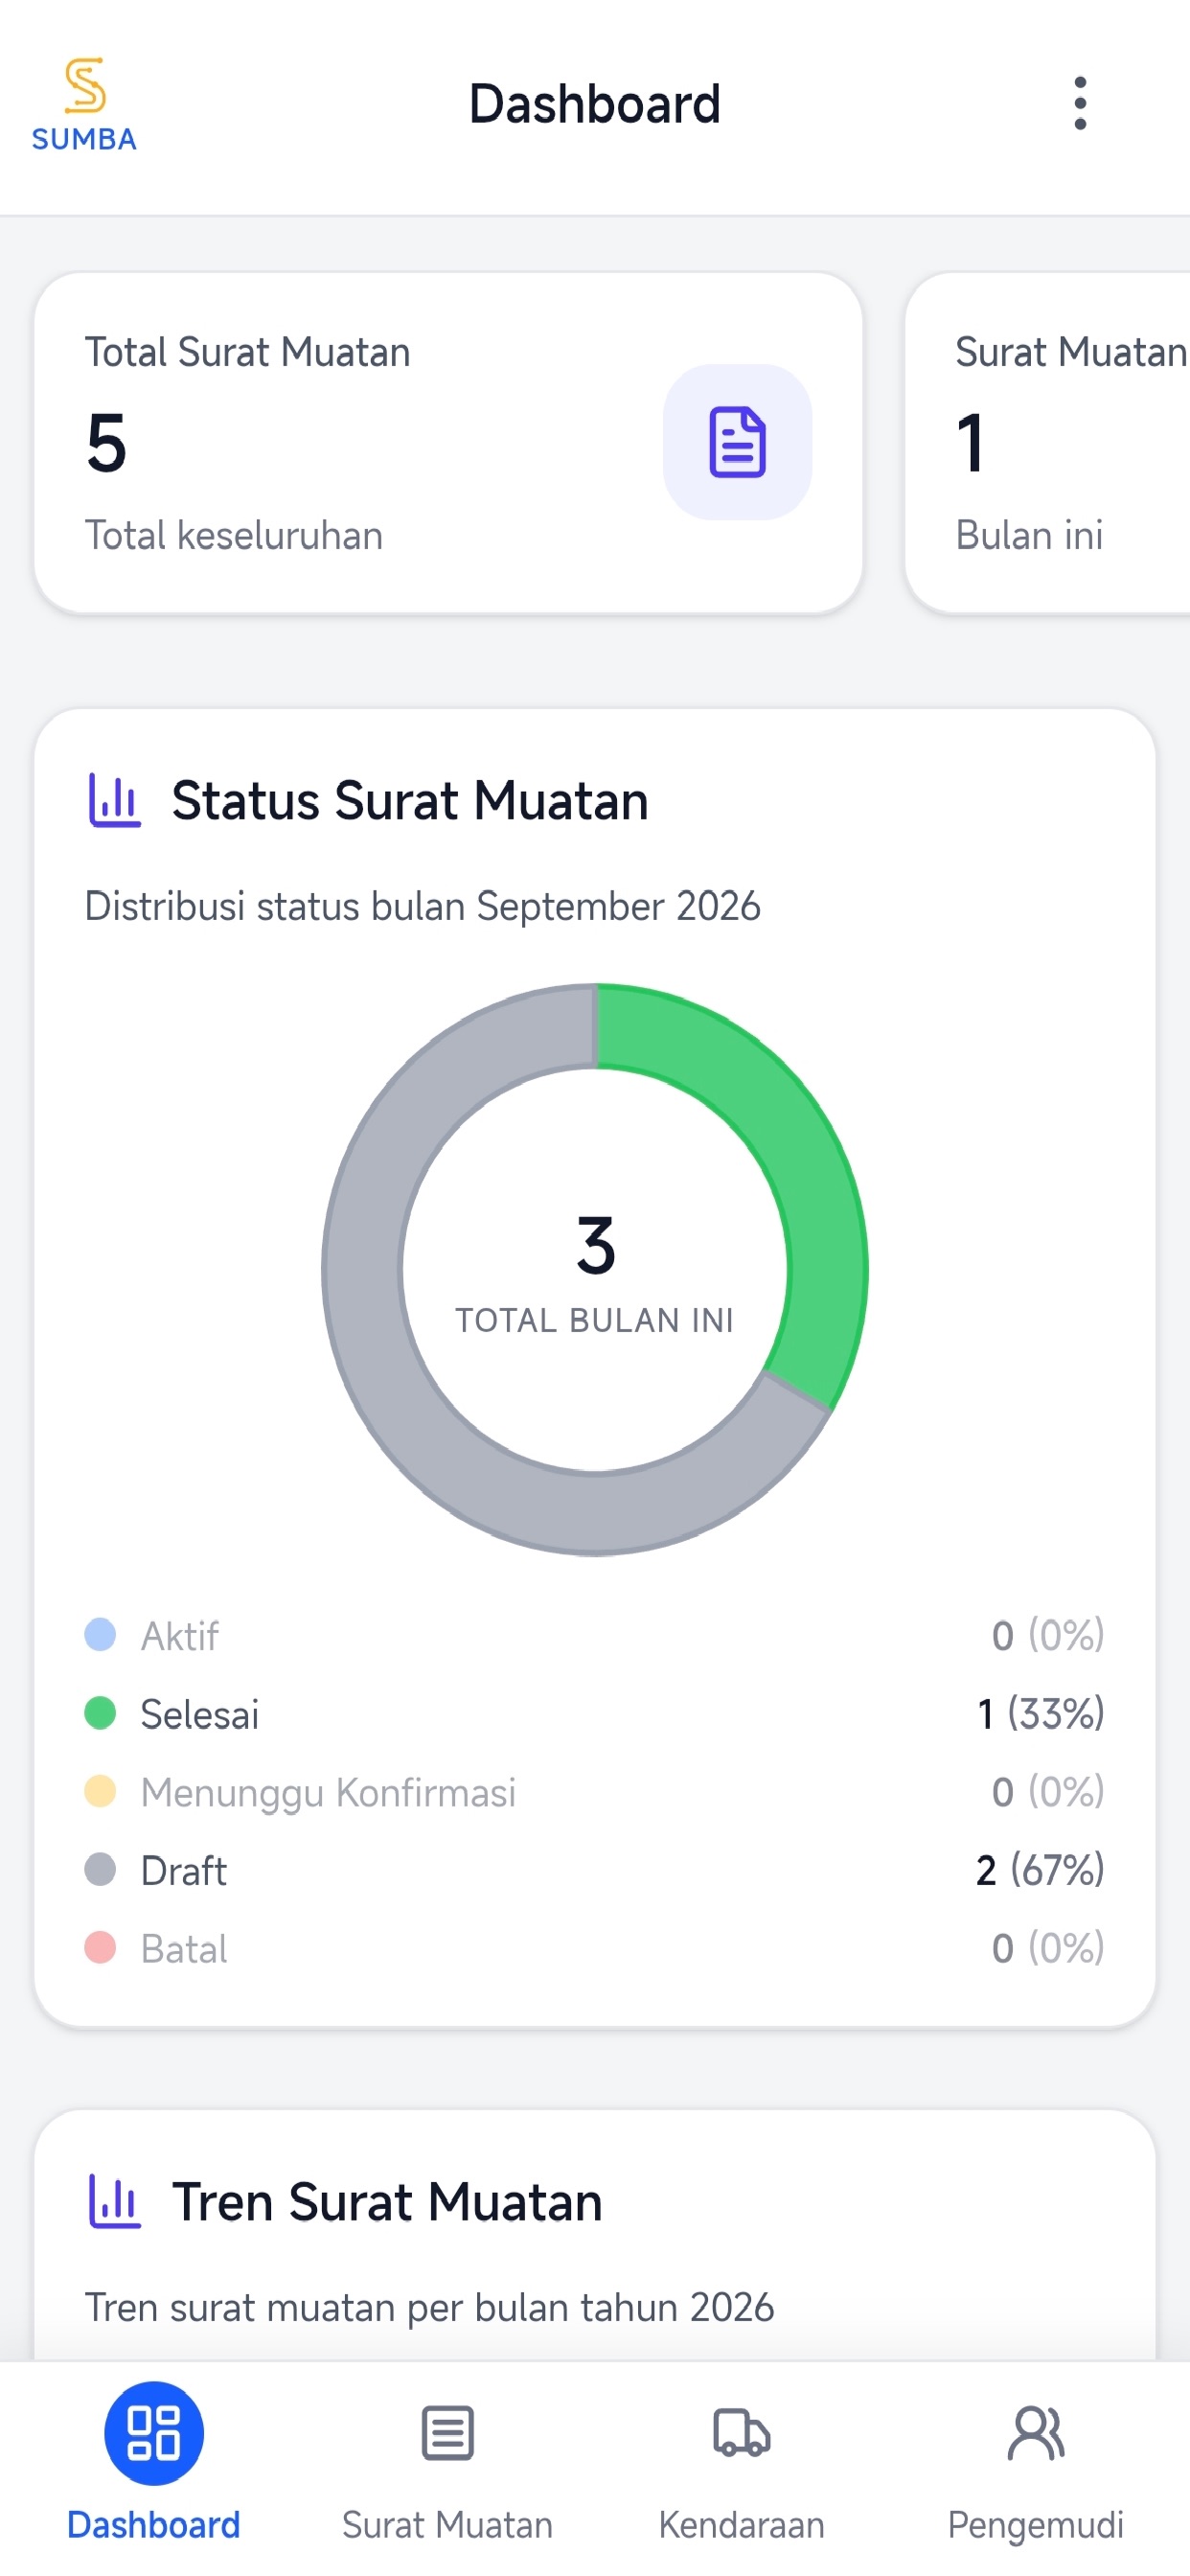This screenshot has height=2576, width=1190.
Task: Select the Dashboard tab label
Action: pos(154,2525)
